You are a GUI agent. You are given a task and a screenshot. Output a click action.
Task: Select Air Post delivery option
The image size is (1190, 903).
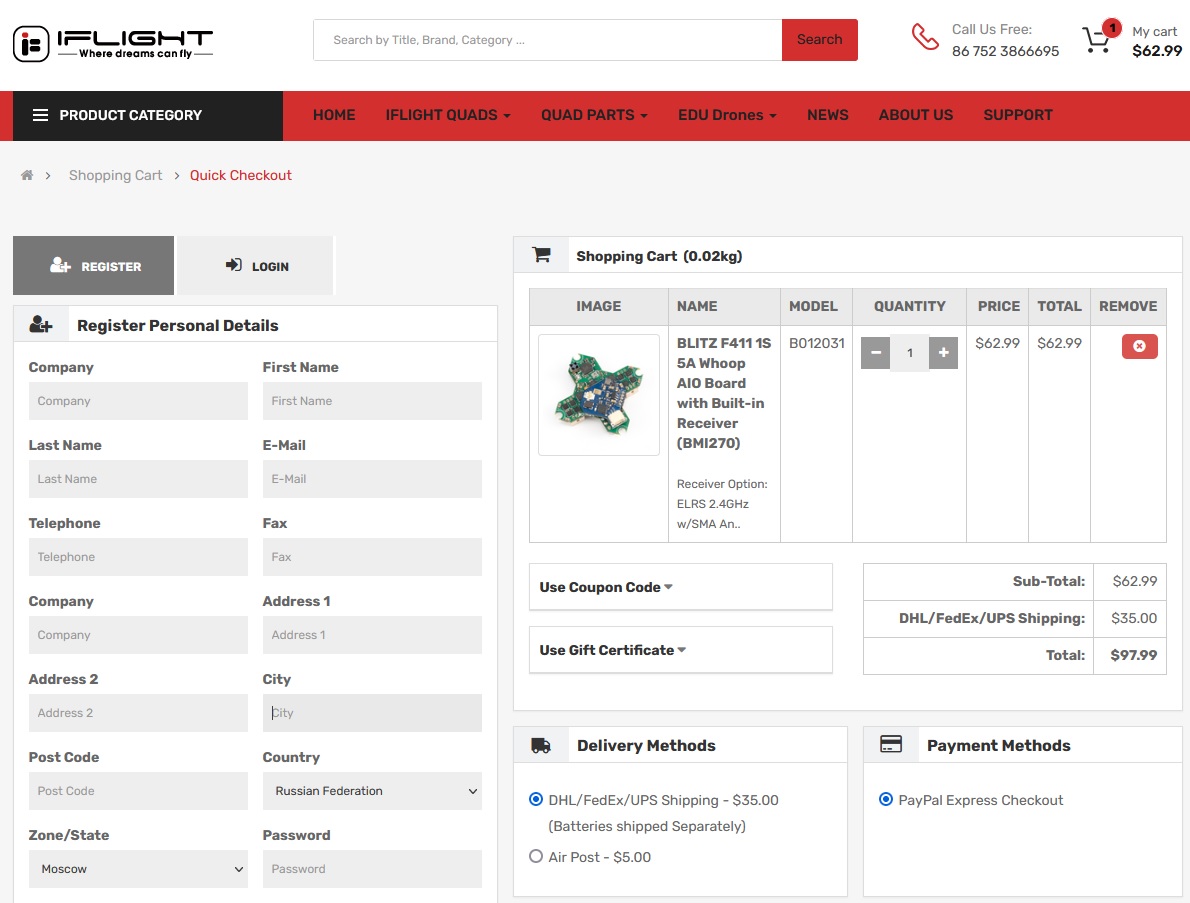click(536, 856)
